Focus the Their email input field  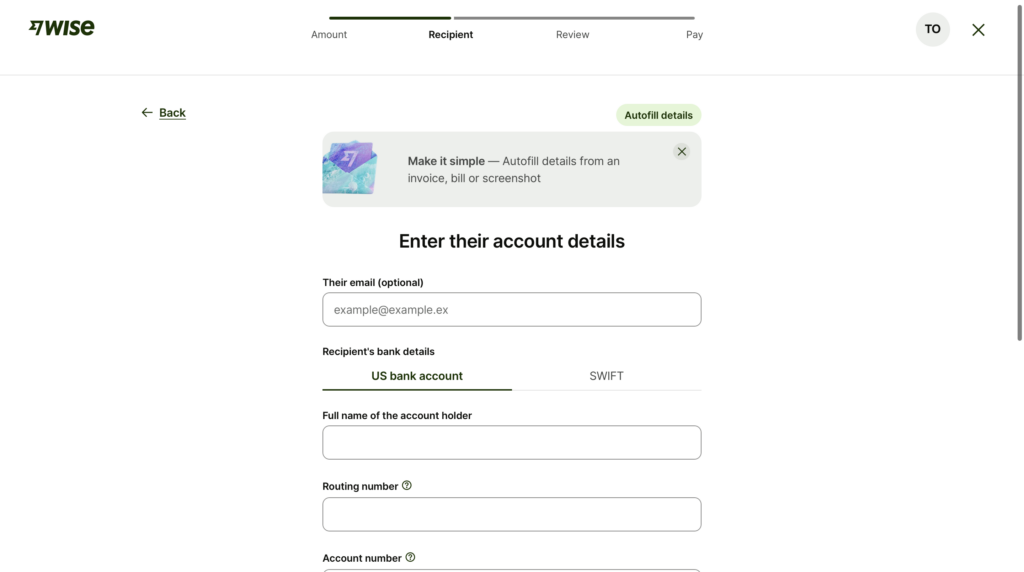pos(511,310)
